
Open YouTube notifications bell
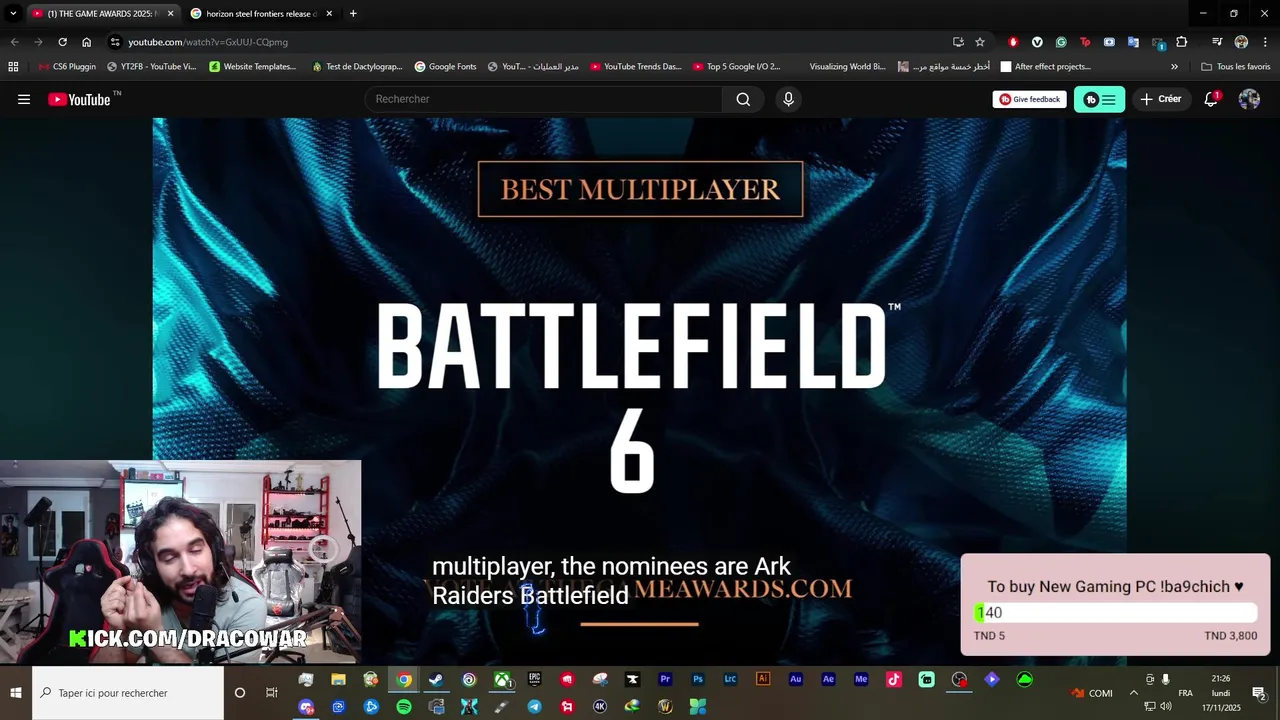click(x=1211, y=99)
